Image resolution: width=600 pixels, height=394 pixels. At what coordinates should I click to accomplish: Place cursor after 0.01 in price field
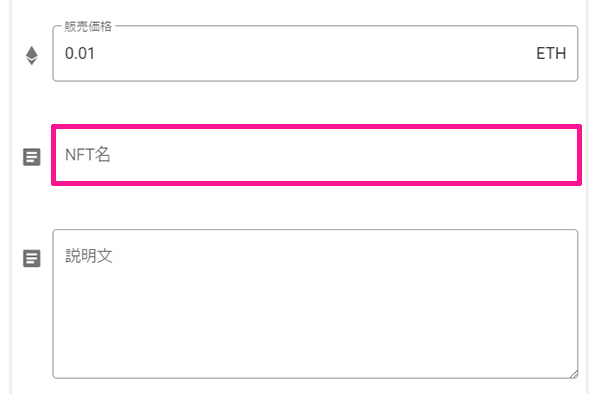click(96, 54)
